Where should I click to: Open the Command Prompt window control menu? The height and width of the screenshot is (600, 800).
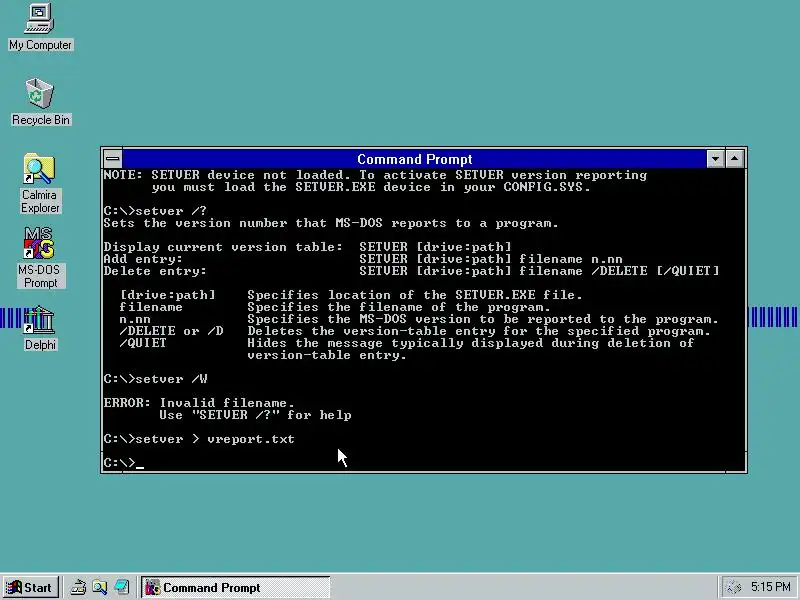(112, 159)
